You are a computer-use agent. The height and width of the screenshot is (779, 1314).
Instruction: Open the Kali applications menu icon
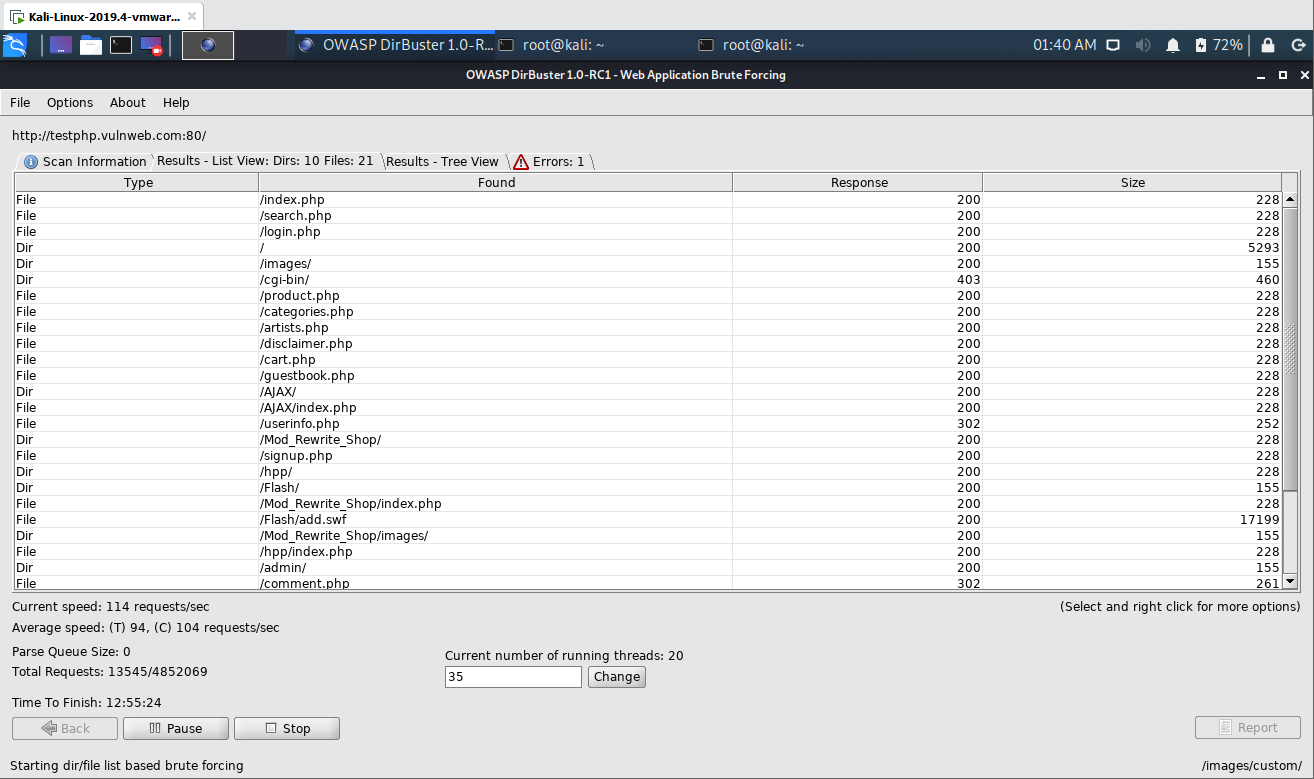[15, 45]
